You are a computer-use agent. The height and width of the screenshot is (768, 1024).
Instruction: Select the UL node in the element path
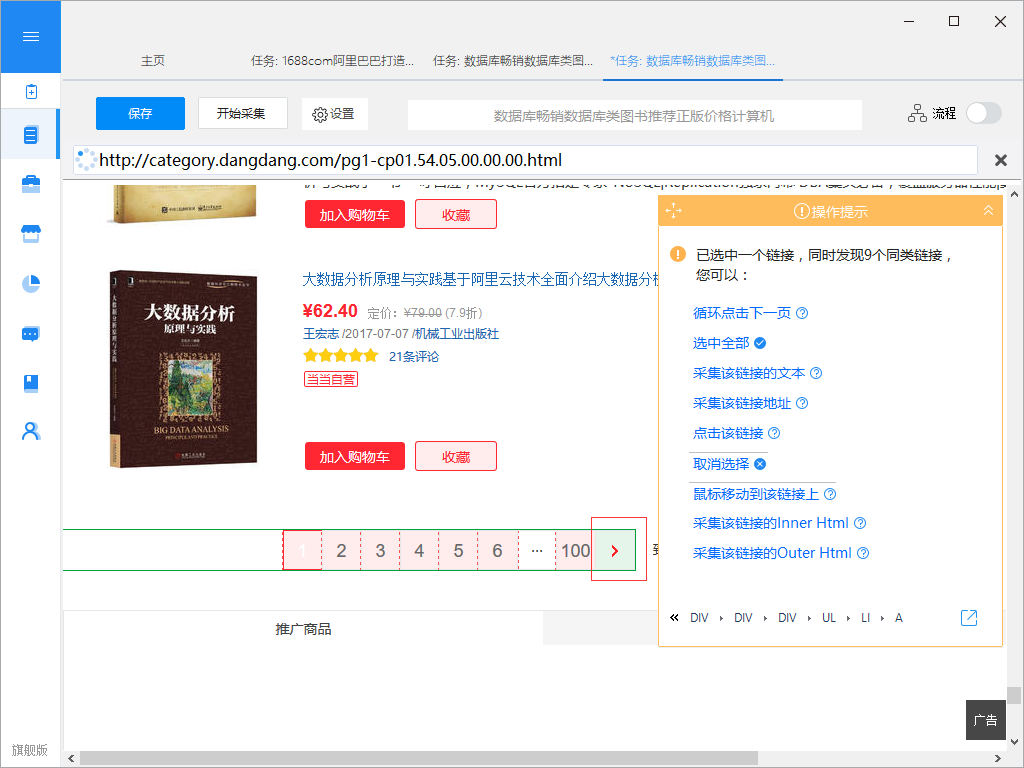point(829,618)
